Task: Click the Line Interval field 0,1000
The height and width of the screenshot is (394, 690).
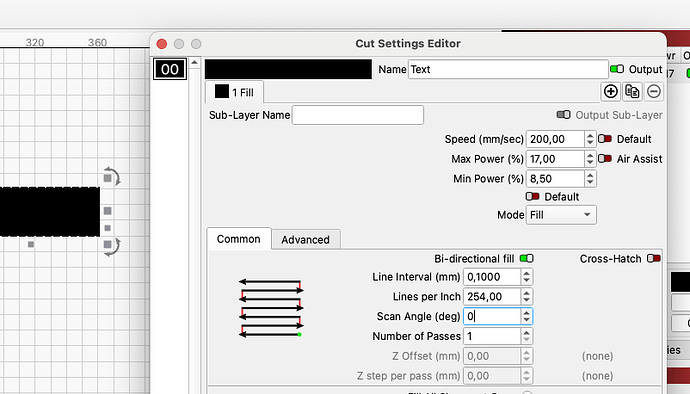Action: click(492, 277)
